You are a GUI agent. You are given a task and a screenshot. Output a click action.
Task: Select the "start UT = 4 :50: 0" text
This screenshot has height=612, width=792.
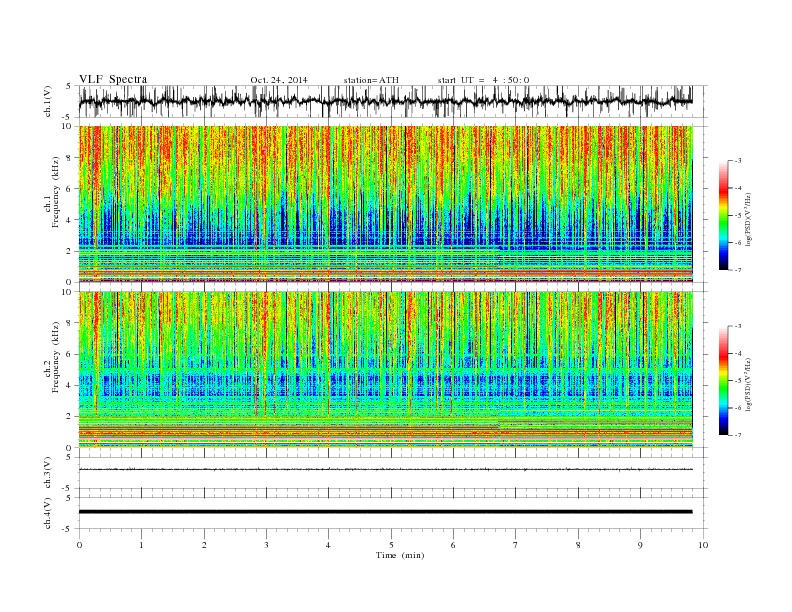pyautogui.click(x=483, y=80)
